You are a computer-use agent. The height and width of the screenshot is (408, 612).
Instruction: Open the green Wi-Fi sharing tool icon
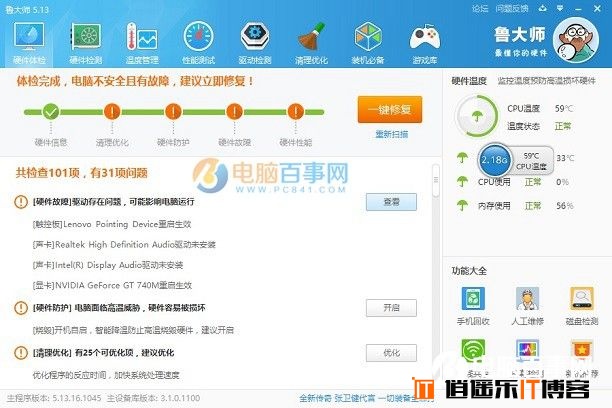pyautogui.click(x=473, y=350)
